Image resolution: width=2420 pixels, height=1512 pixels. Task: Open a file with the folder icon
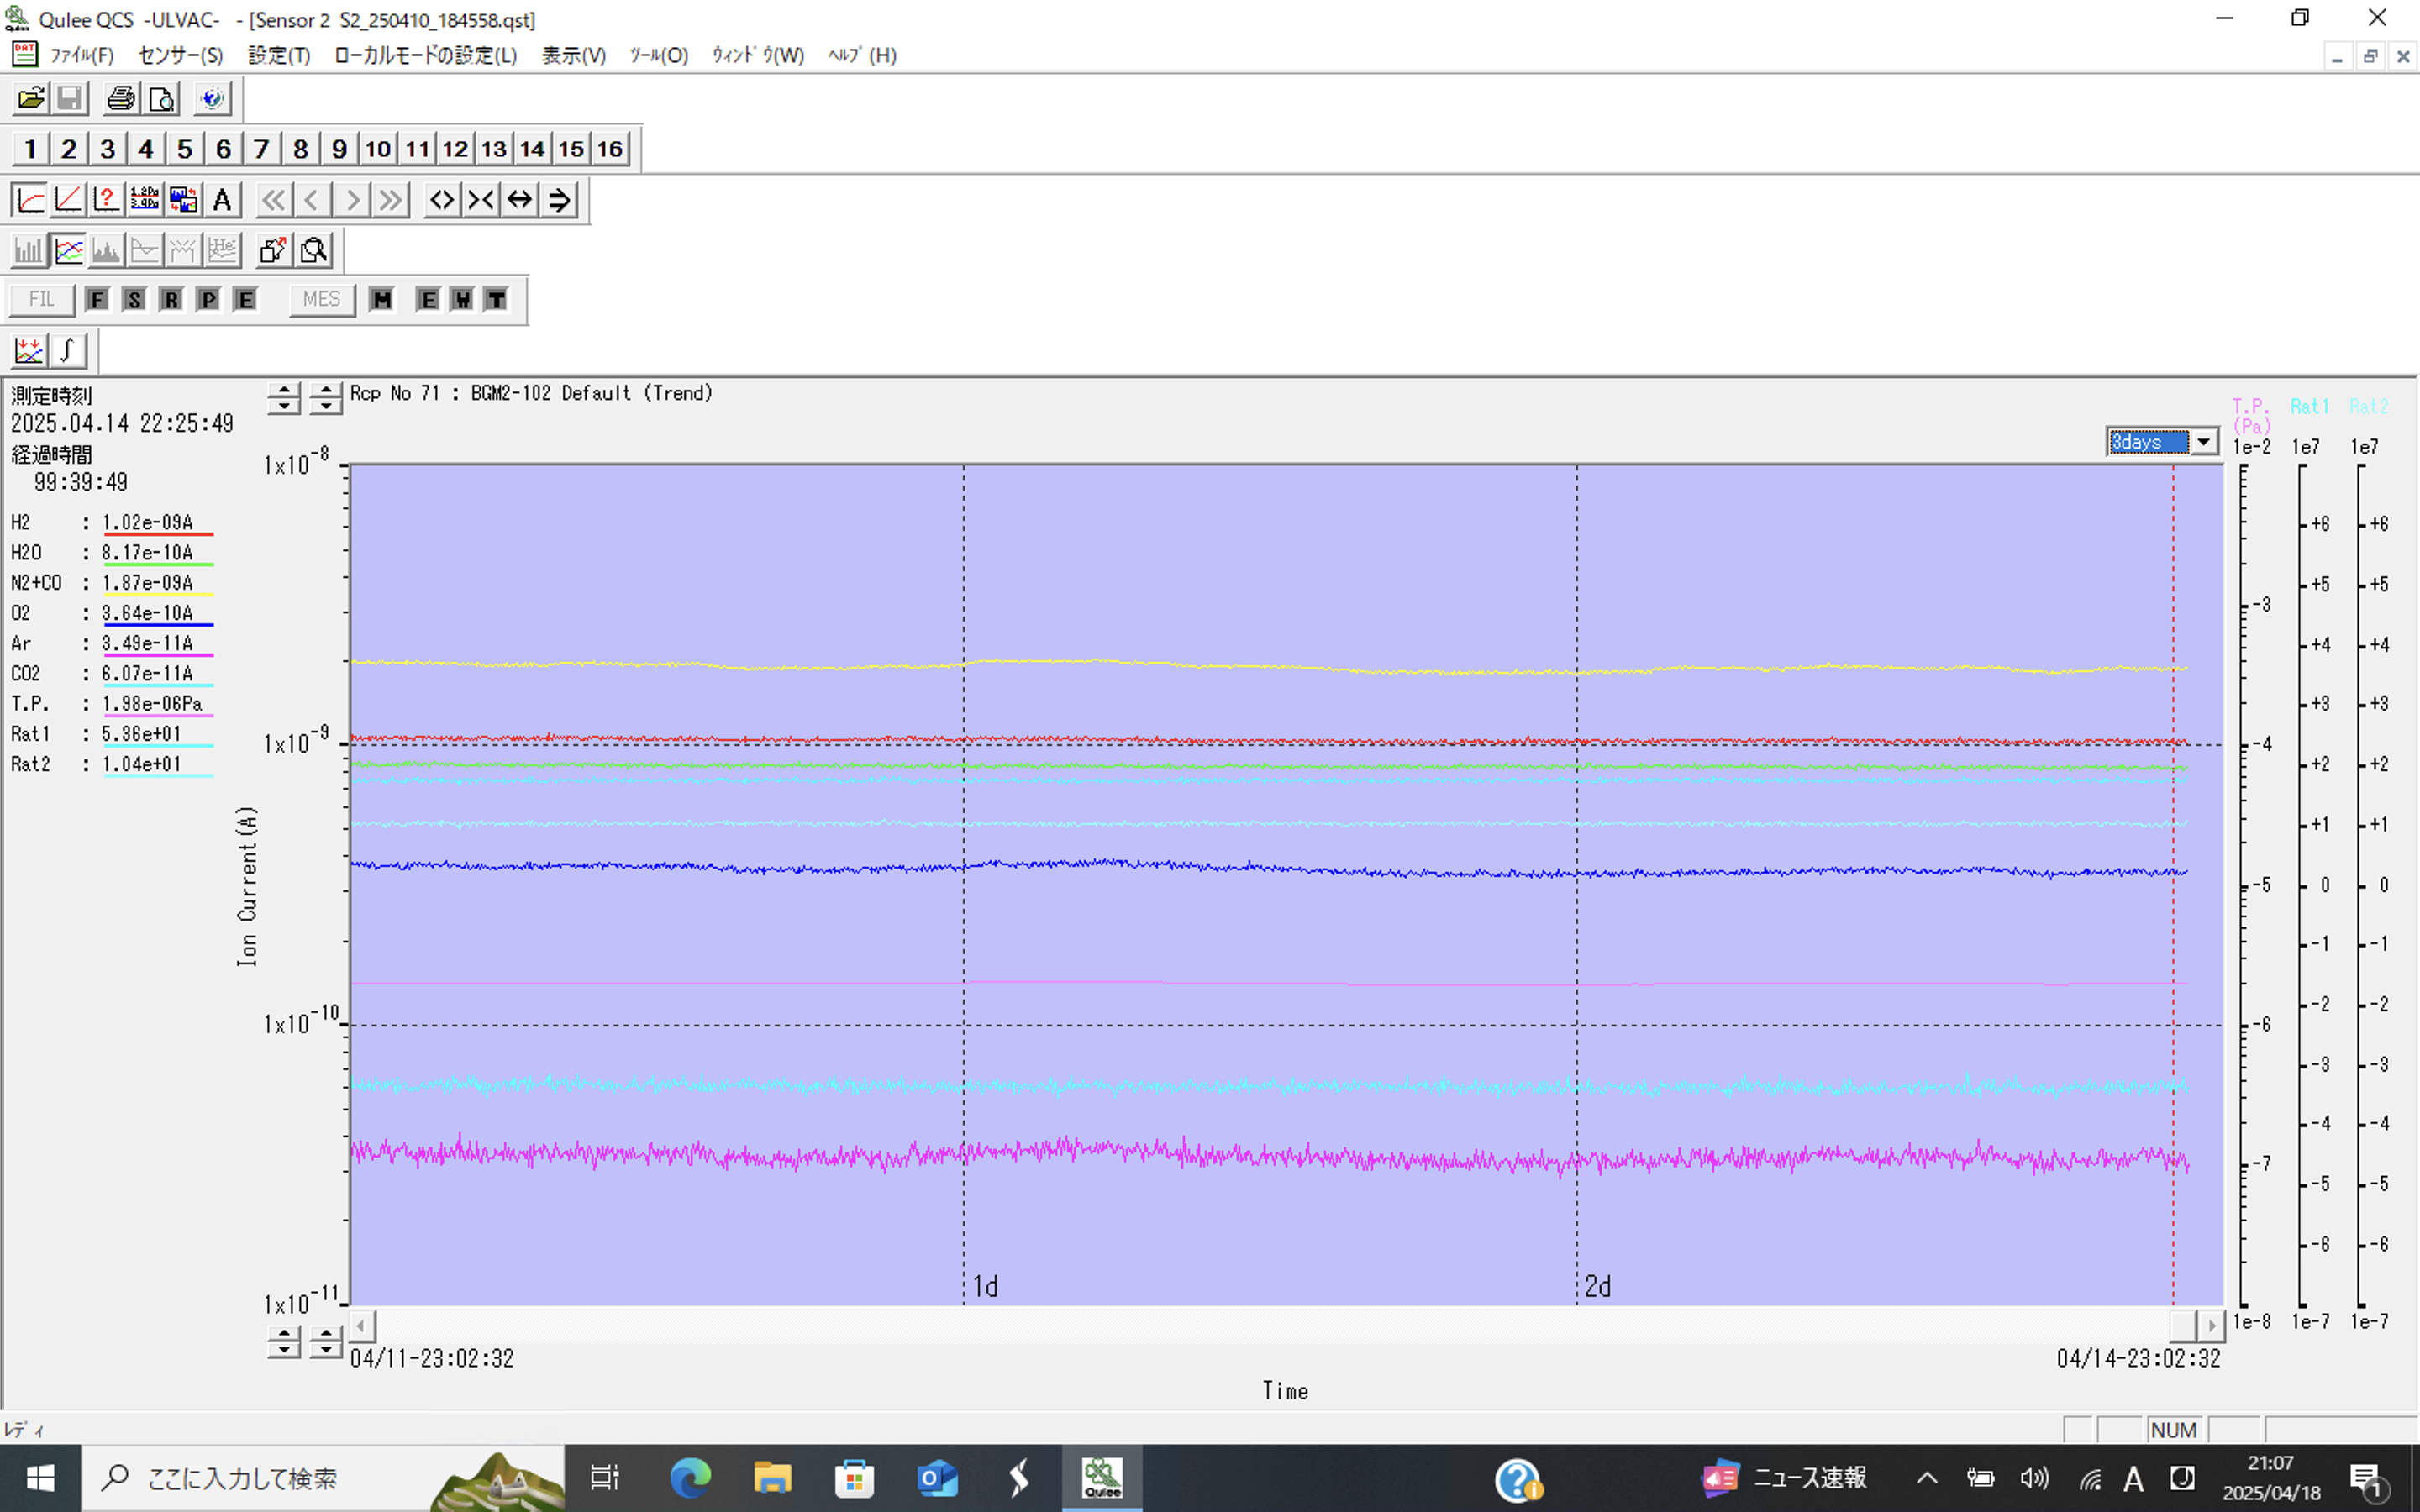[x=31, y=98]
